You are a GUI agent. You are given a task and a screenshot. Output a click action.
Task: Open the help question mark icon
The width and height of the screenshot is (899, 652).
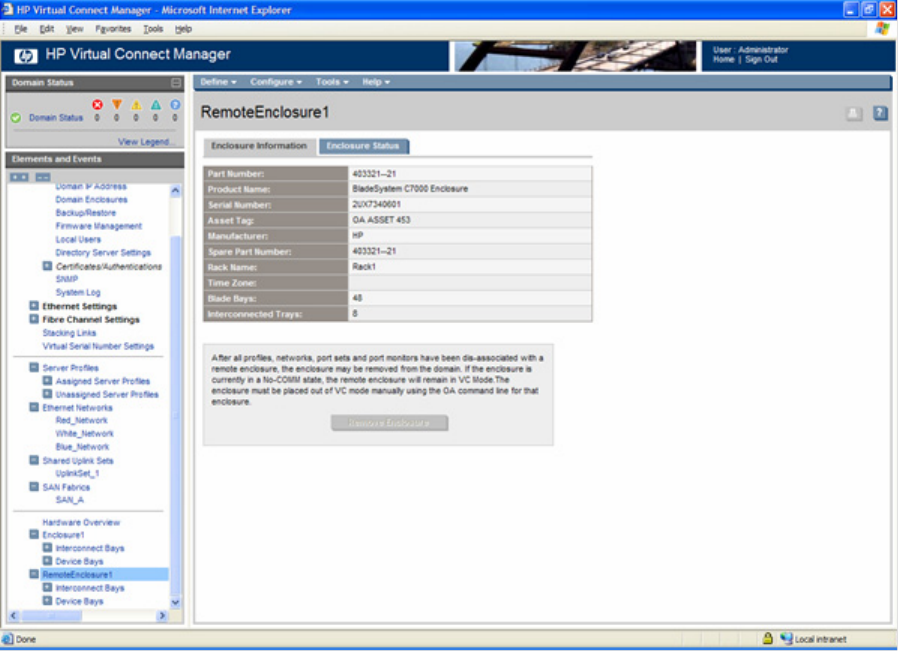[880, 114]
